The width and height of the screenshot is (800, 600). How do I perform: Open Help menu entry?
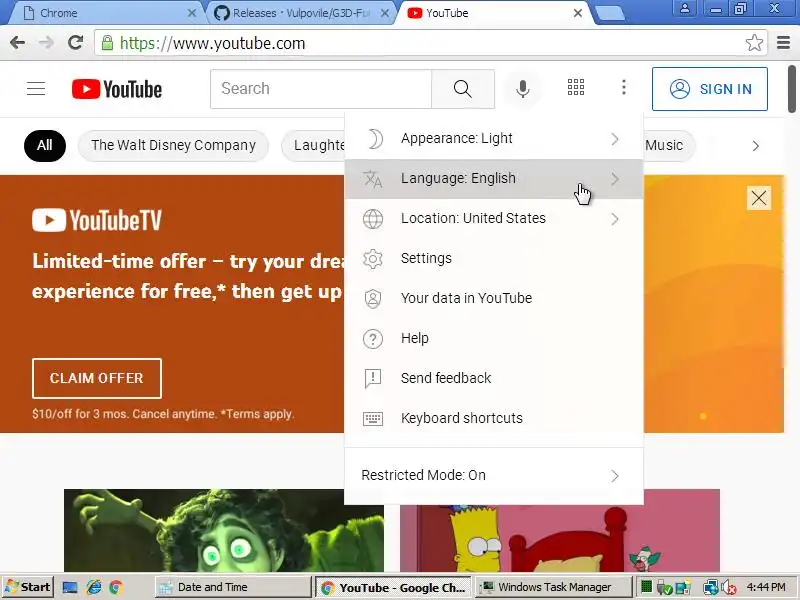(x=494, y=338)
